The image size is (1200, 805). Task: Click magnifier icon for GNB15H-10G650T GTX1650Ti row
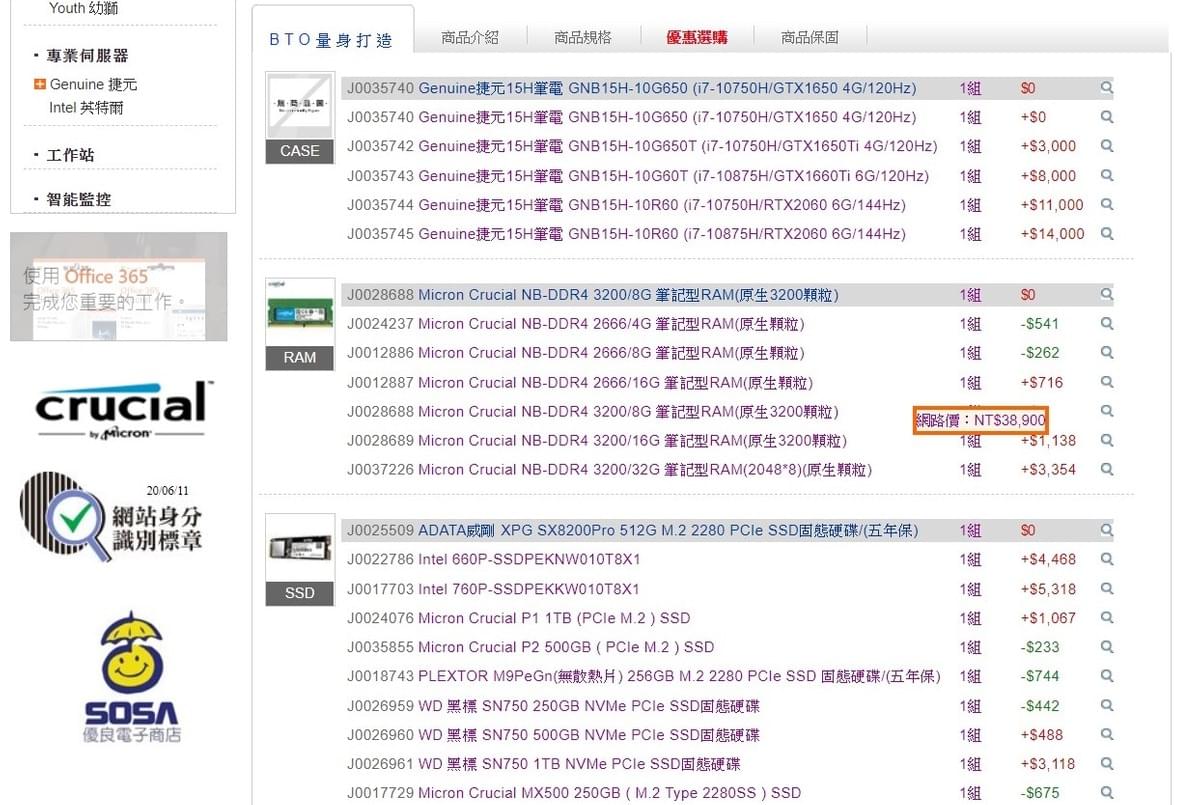click(1107, 146)
